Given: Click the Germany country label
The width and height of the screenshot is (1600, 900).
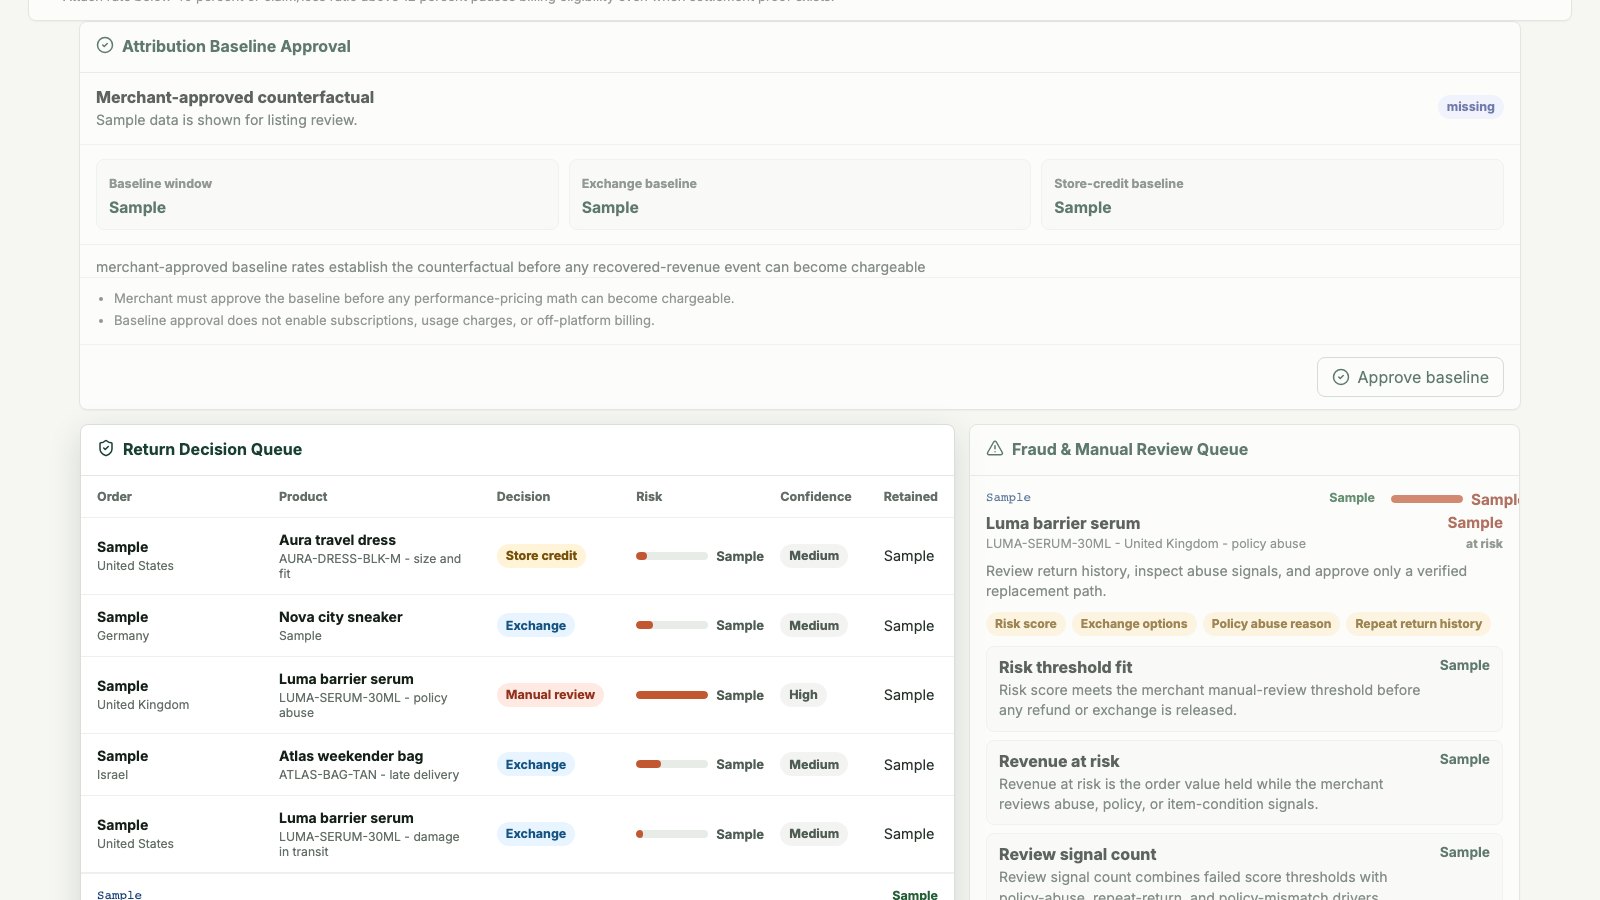Looking at the screenshot, I should (x=123, y=636).
